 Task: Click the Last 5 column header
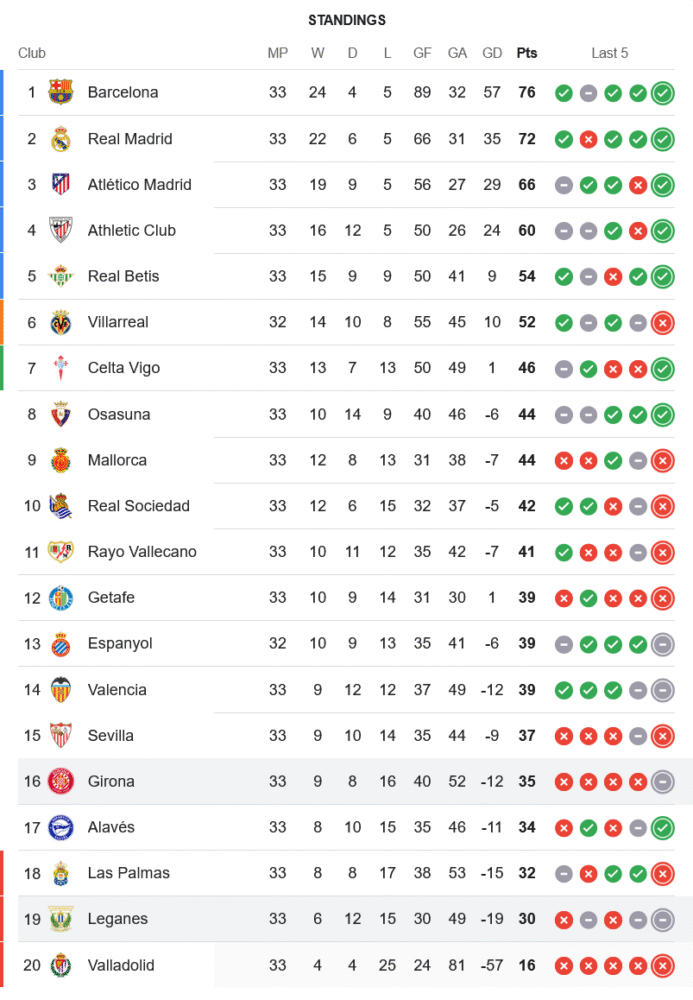[x=610, y=53]
